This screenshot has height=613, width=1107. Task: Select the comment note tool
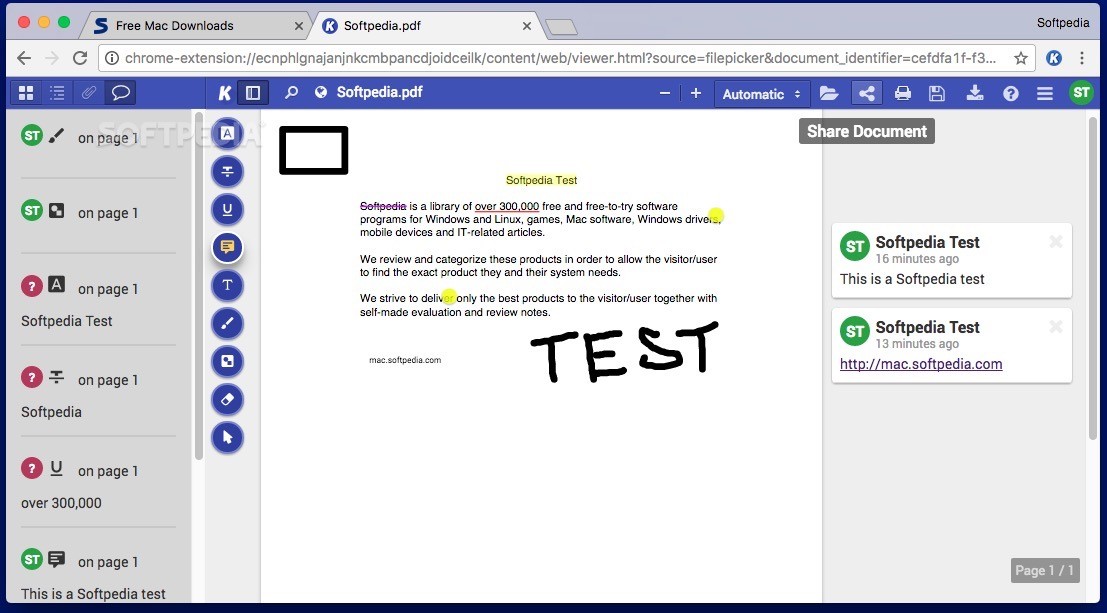pos(227,247)
